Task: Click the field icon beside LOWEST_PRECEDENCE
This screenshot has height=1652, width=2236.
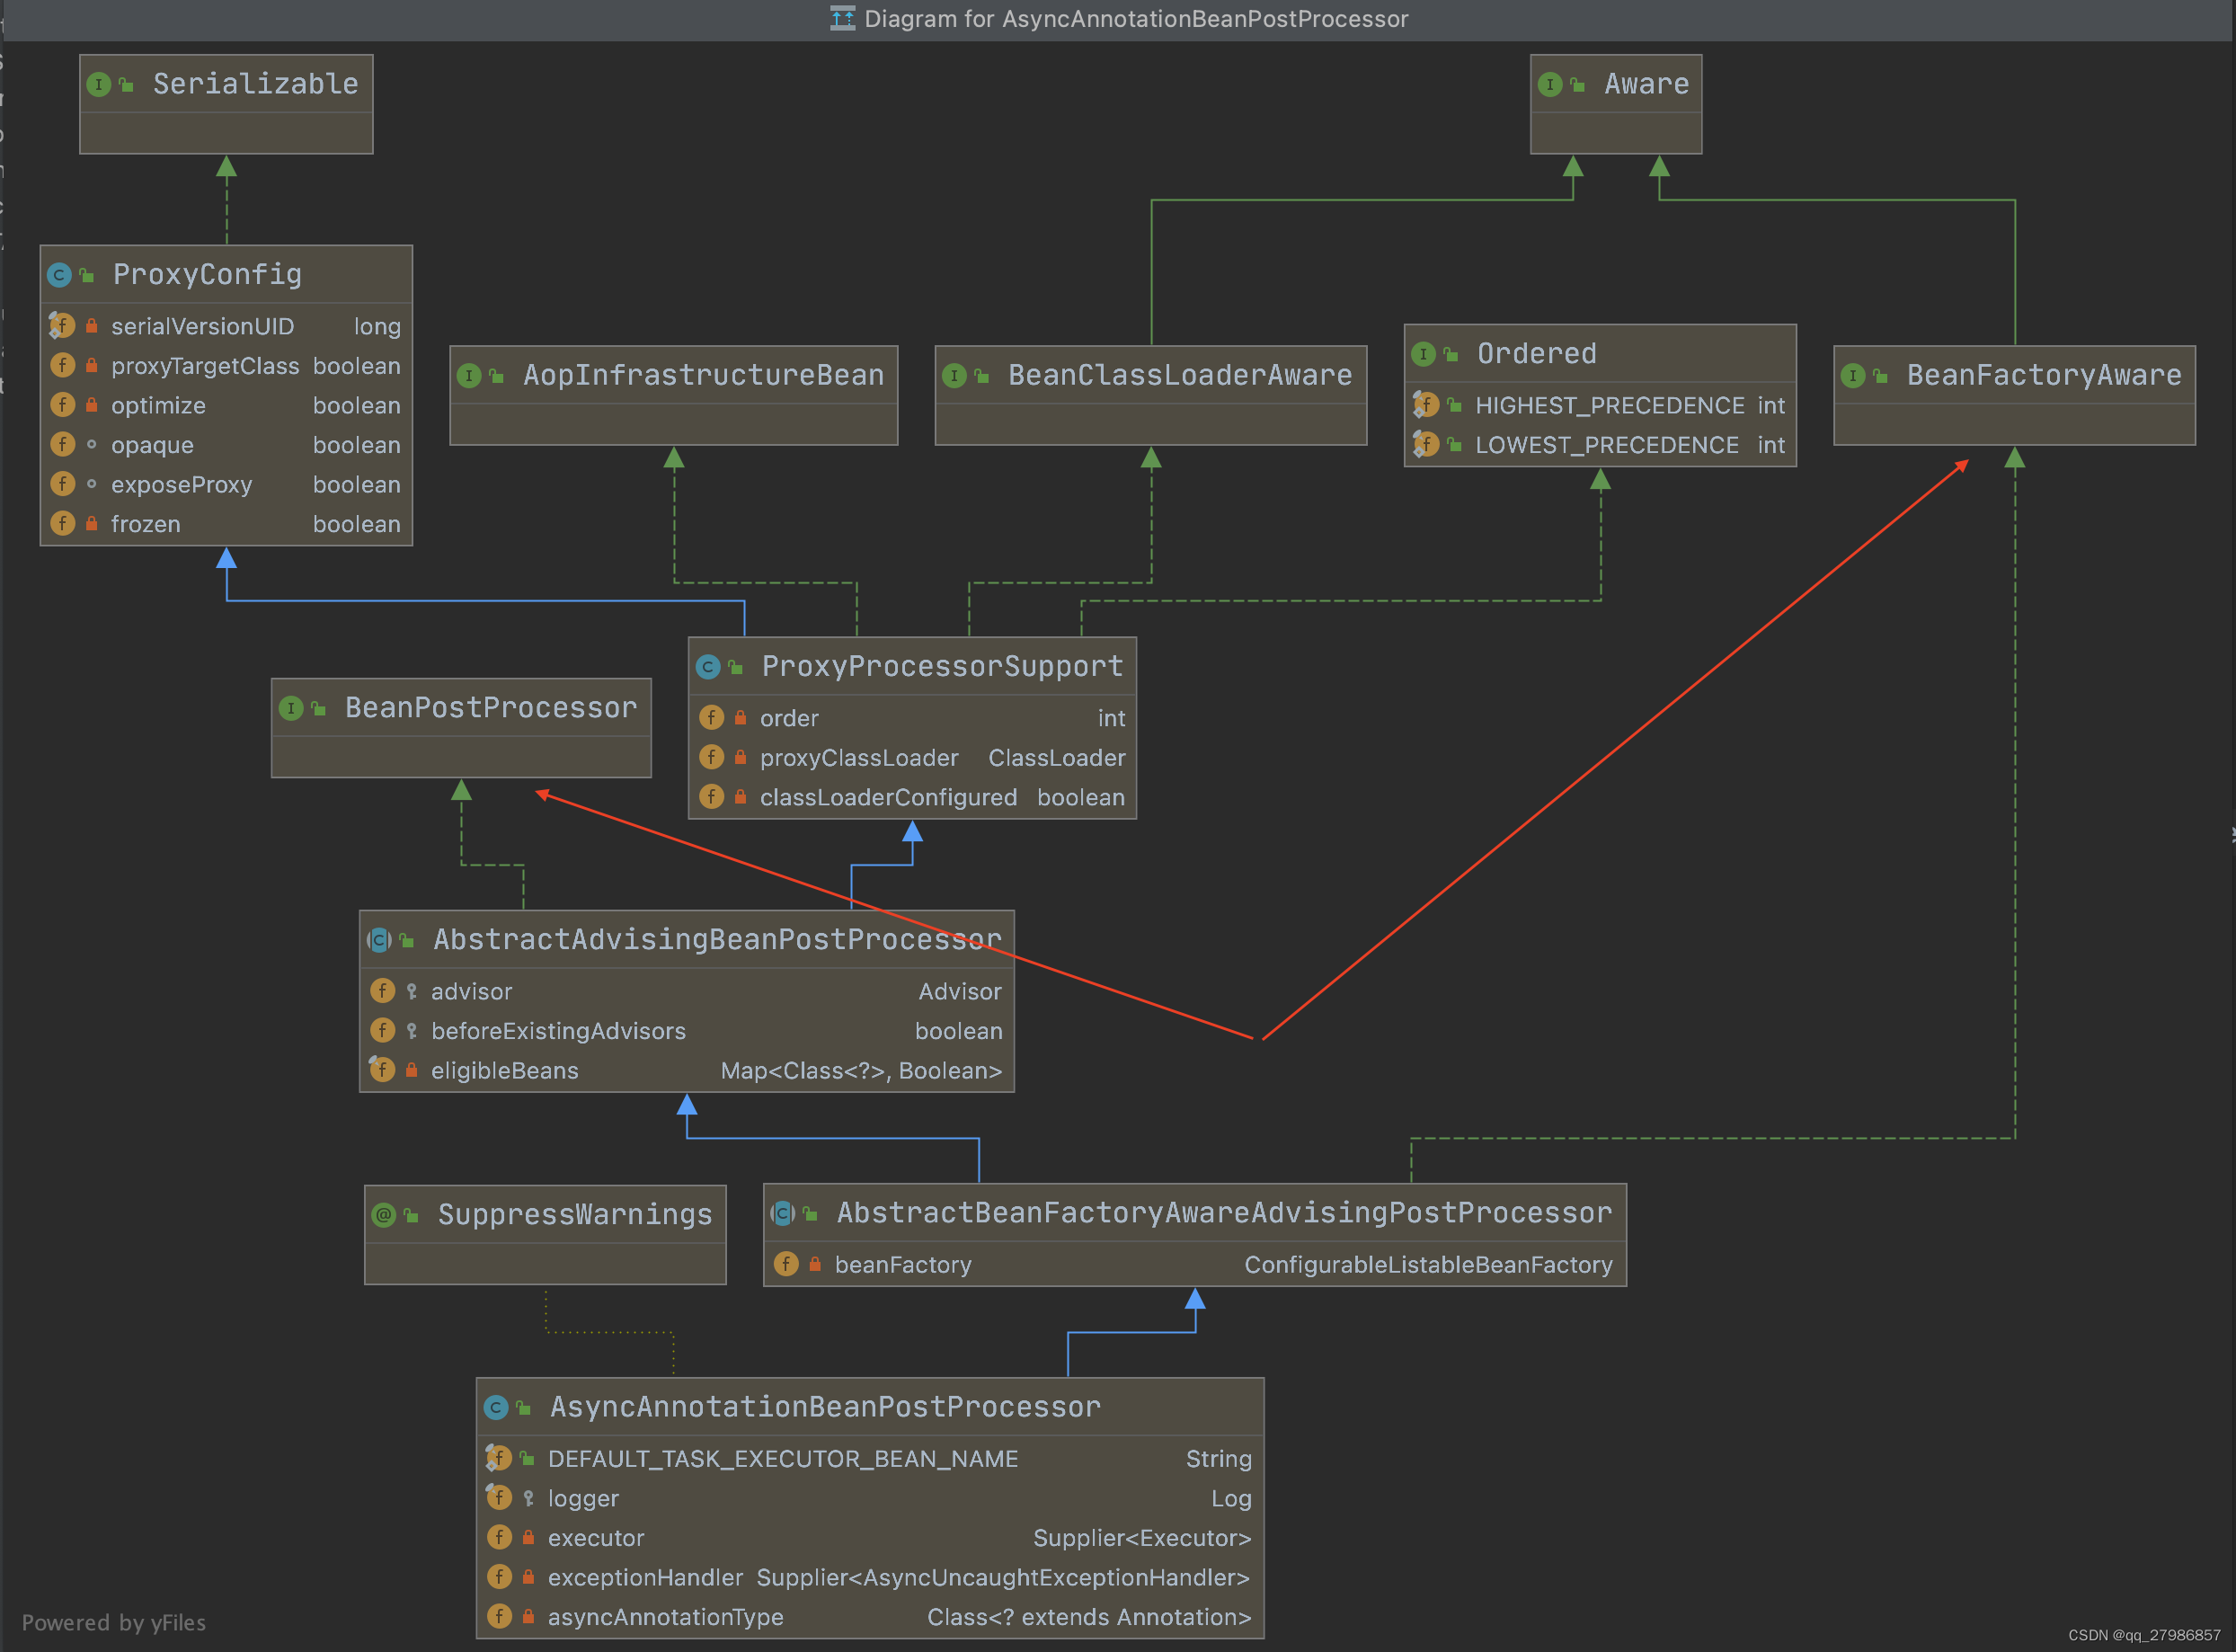Action: [x=1426, y=445]
